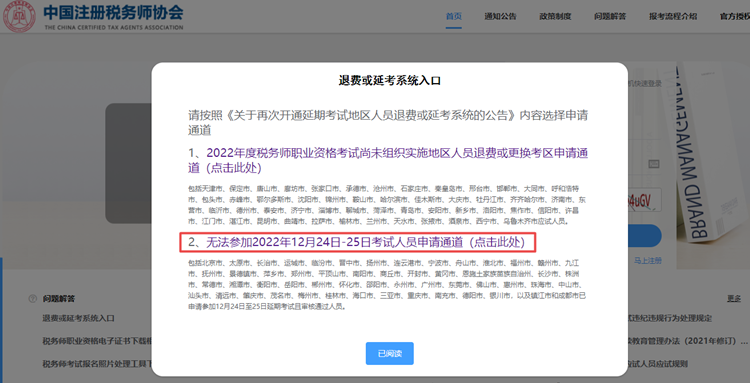750x383 pixels.
Task: Click the 马上注册 link
Action: [648, 261]
